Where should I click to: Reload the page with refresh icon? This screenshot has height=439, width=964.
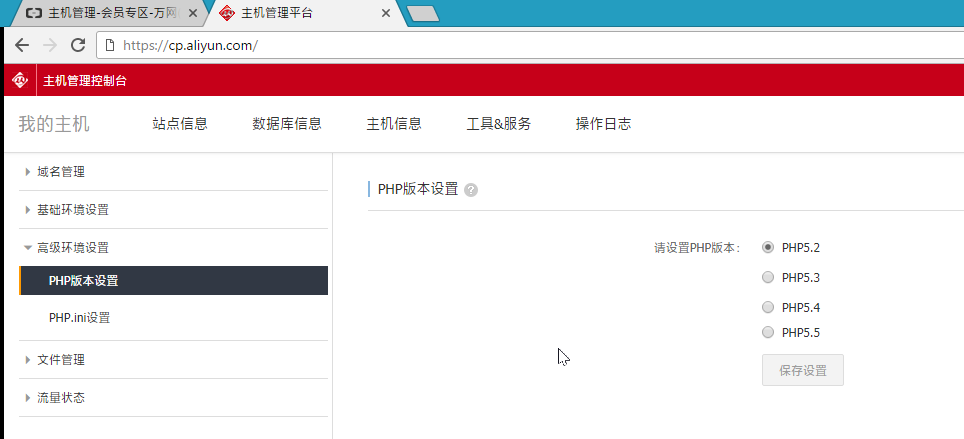tap(78, 45)
